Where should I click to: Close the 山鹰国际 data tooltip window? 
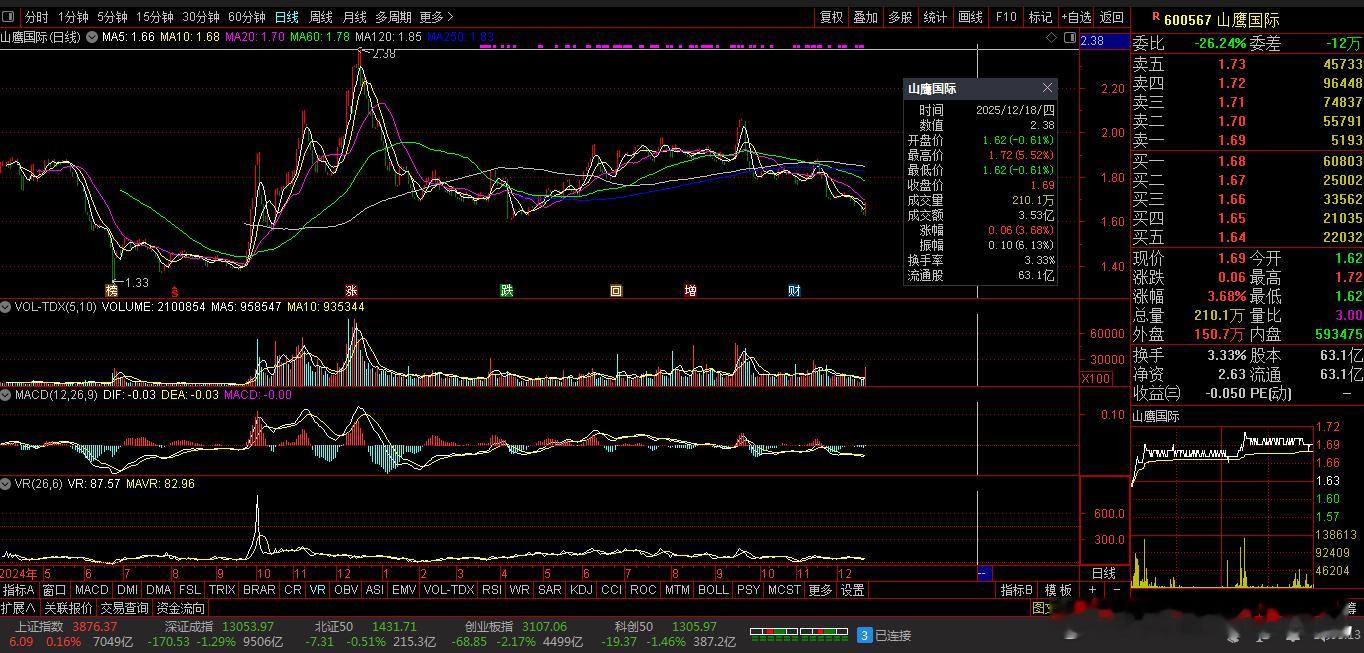pyautogui.click(x=1047, y=89)
